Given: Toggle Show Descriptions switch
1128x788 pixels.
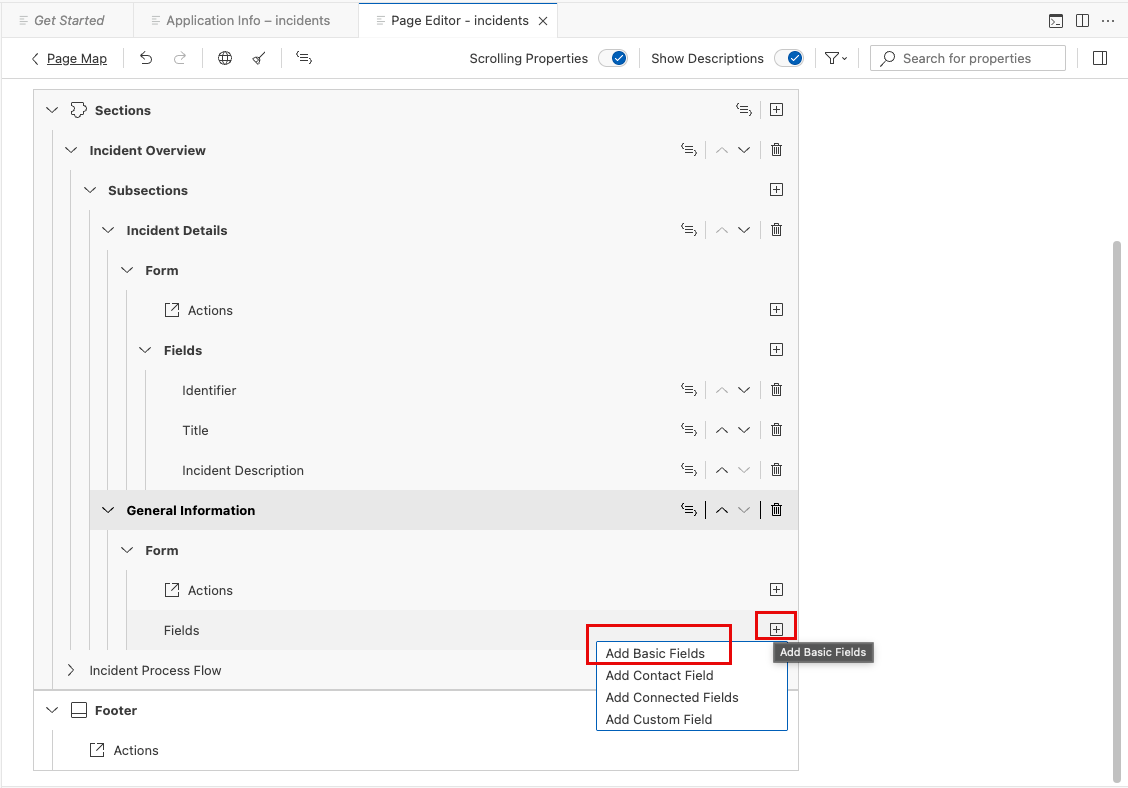Looking at the screenshot, I should pyautogui.click(x=789, y=58).
